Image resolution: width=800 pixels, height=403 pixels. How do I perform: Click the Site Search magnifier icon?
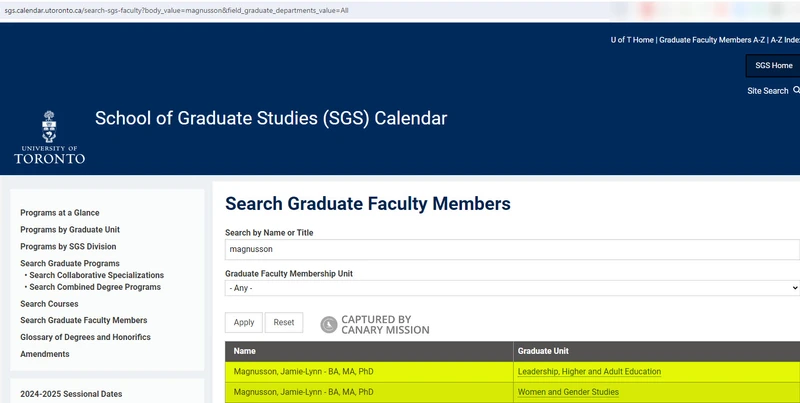[x=796, y=90]
